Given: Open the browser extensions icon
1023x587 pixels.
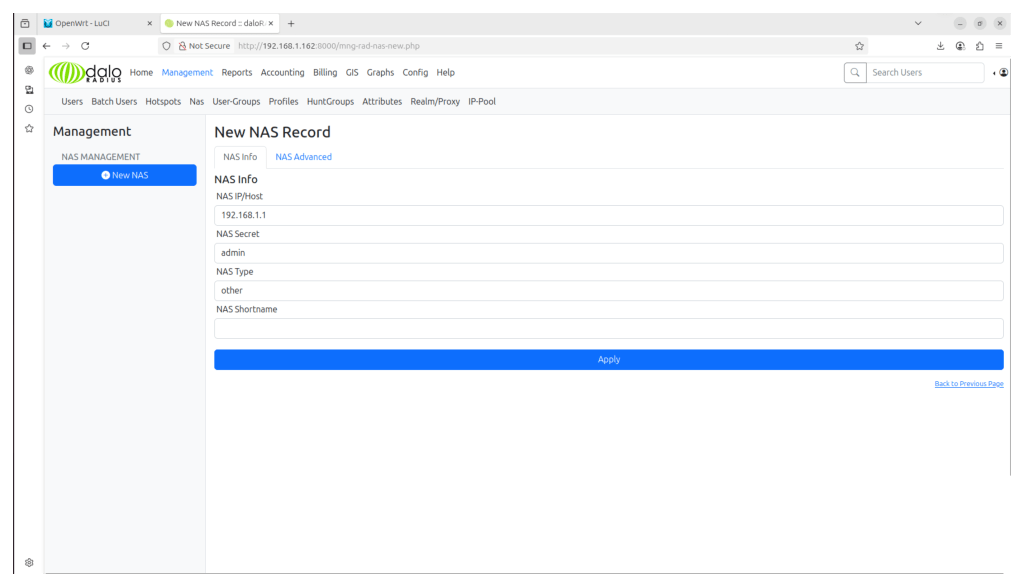Looking at the screenshot, I should (x=979, y=46).
